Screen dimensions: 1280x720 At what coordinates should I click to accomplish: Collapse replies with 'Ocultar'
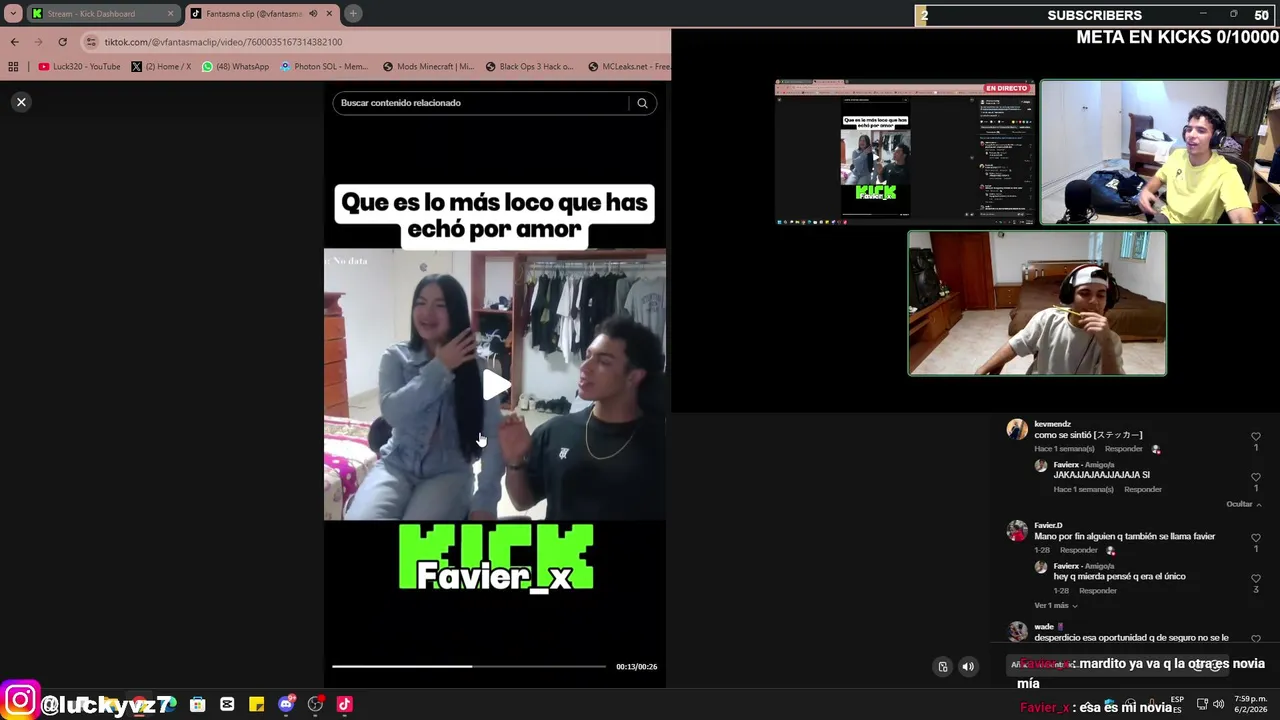click(1243, 504)
